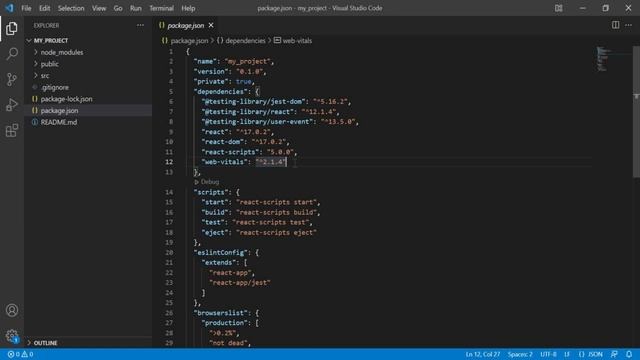Open the Edit menu

click(44, 8)
